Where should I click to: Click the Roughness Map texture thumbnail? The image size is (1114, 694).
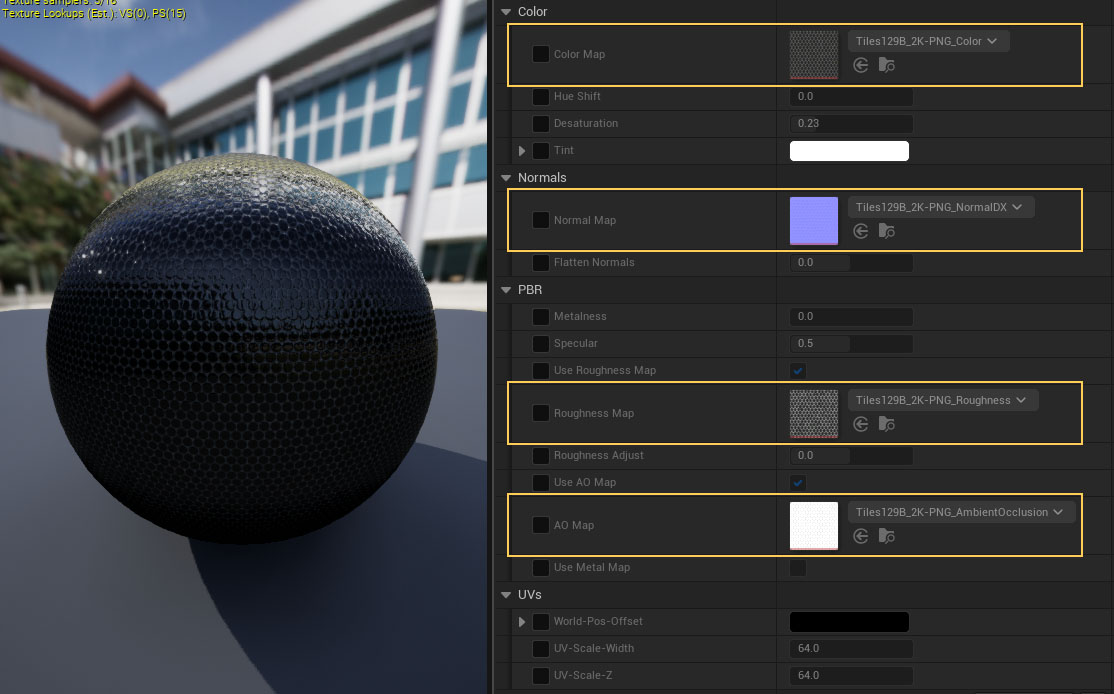814,413
